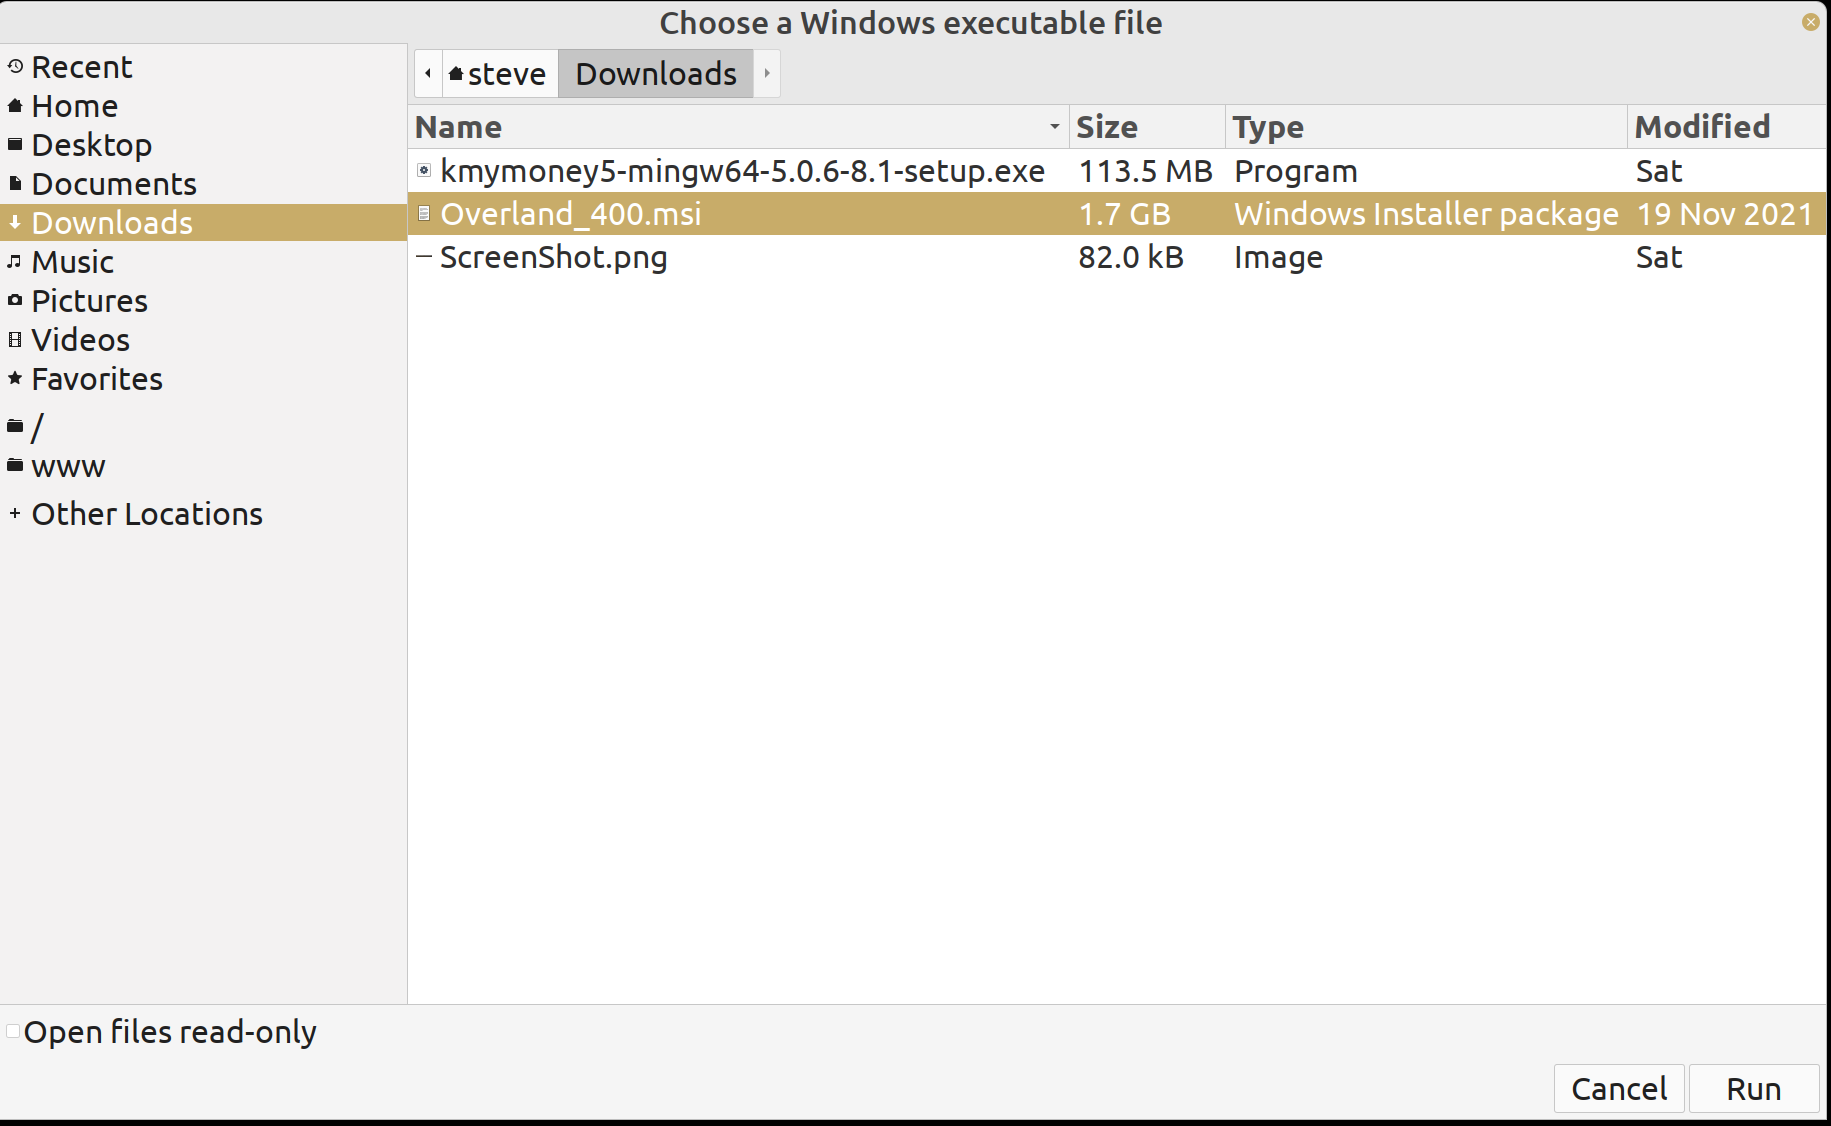Click the Favorites star icon
The width and height of the screenshot is (1831, 1126).
14,378
